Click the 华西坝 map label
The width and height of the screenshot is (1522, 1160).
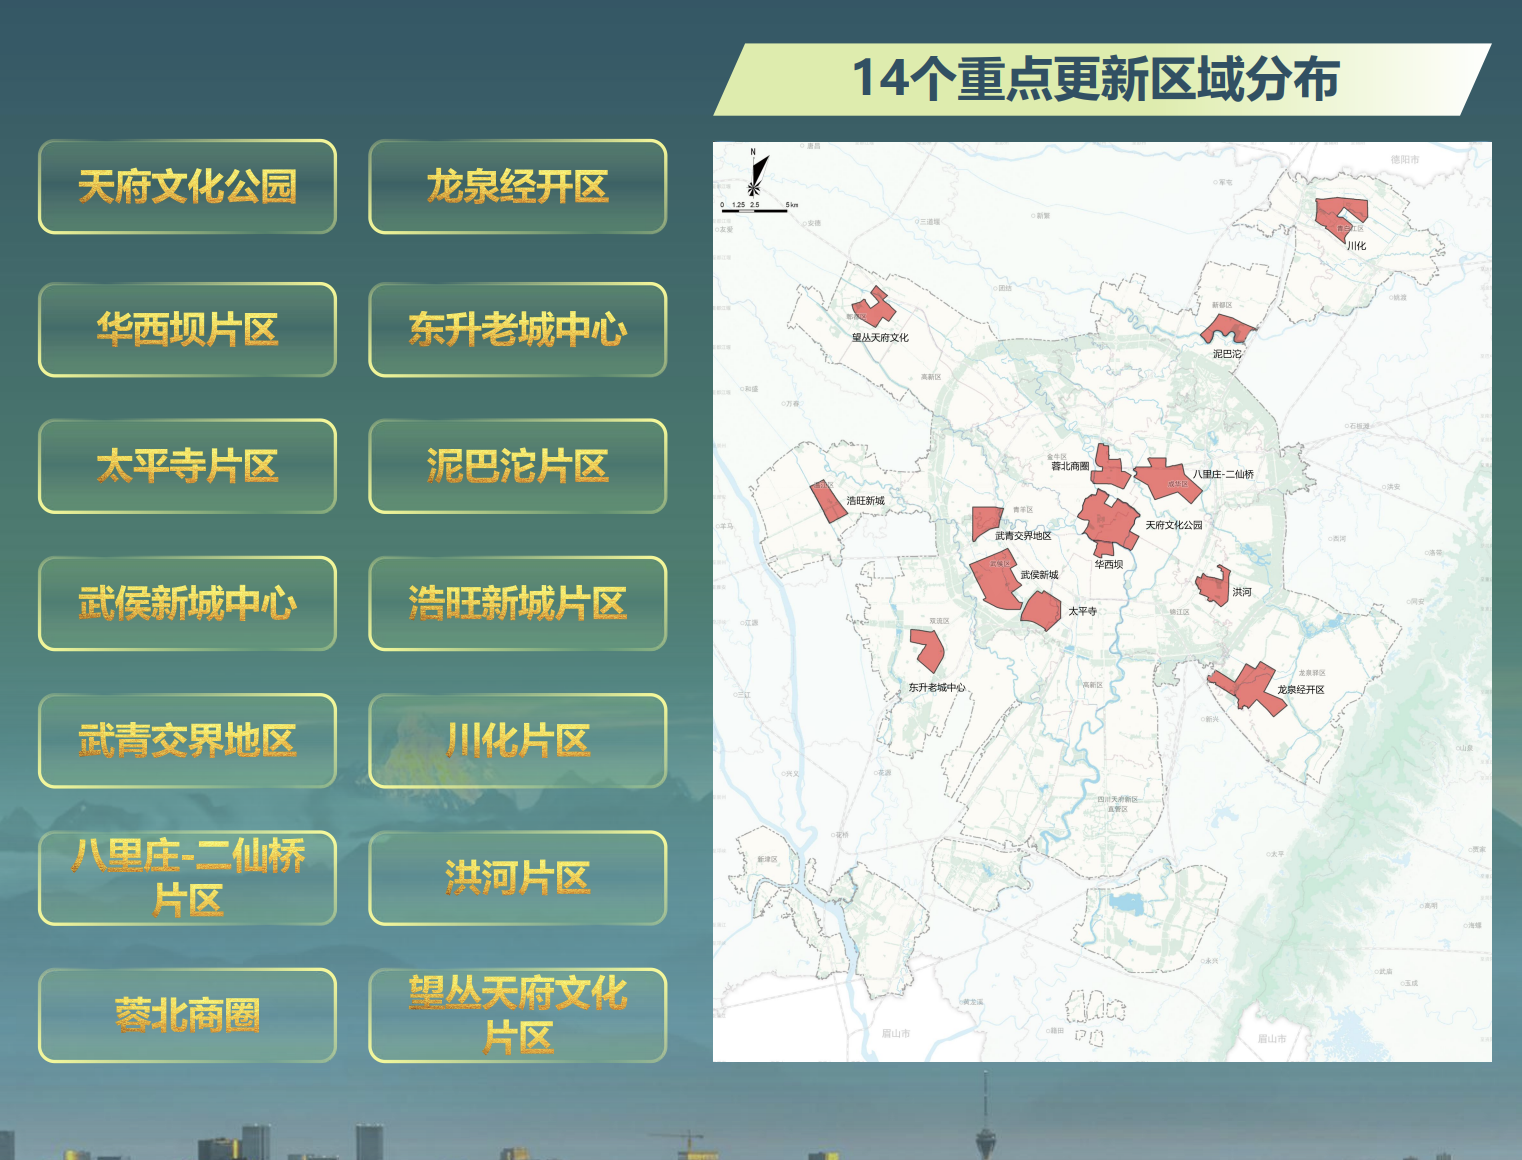1108,564
